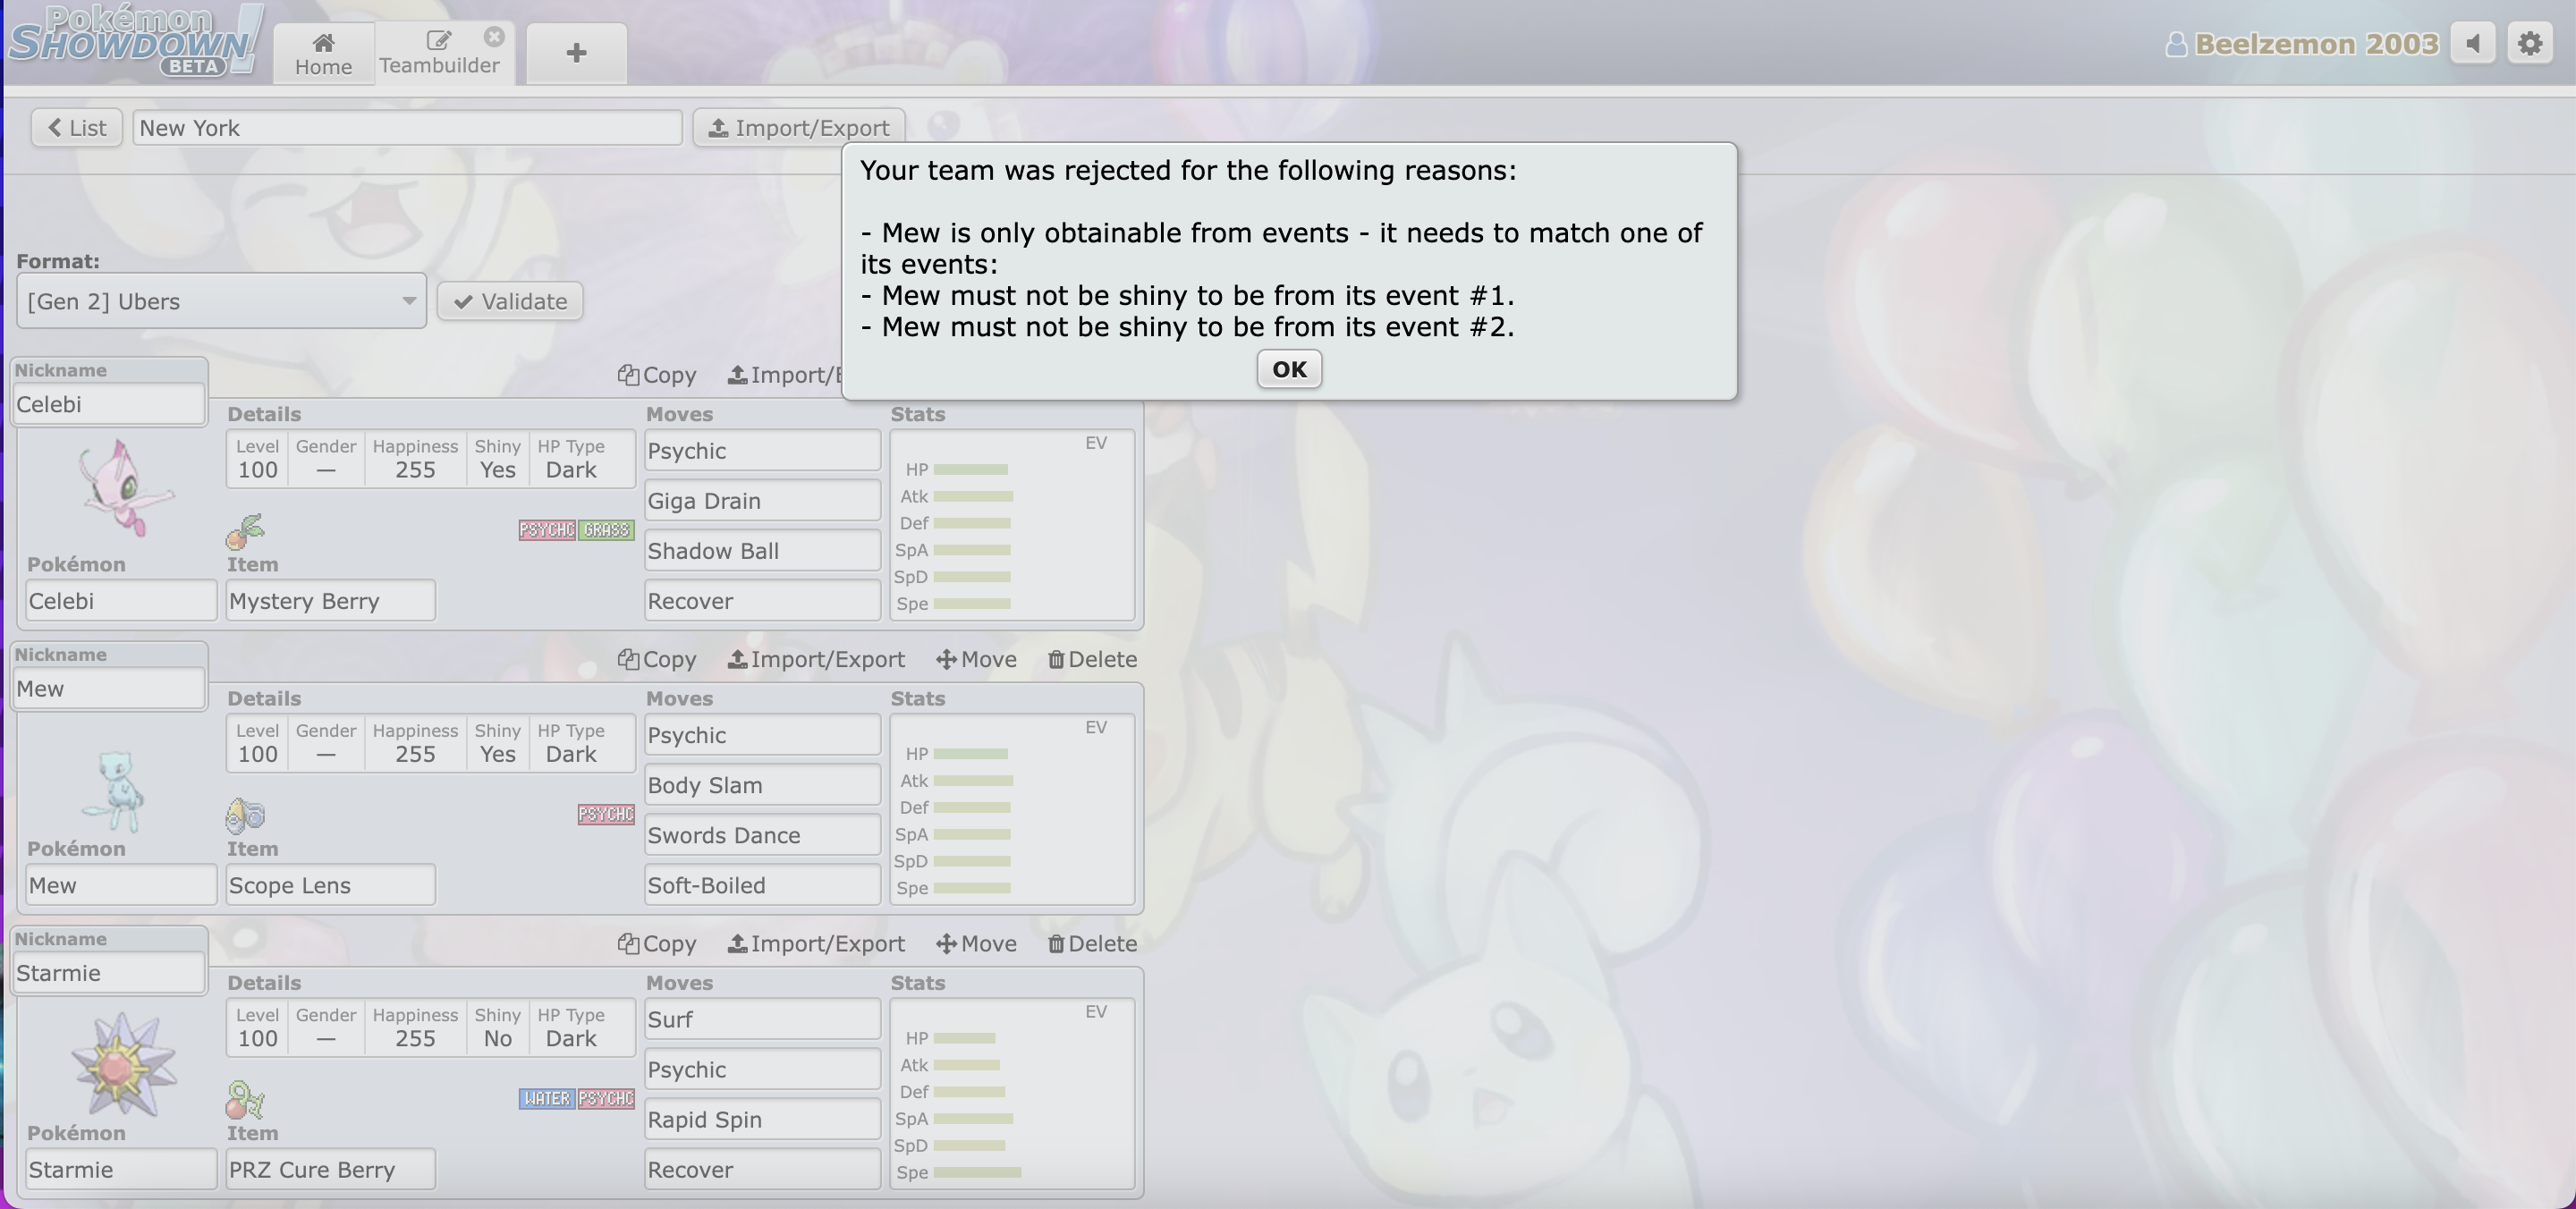Image resolution: width=2576 pixels, height=1209 pixels.
Task: Select Celebi's Shadow Ball move
Action: 762,550
